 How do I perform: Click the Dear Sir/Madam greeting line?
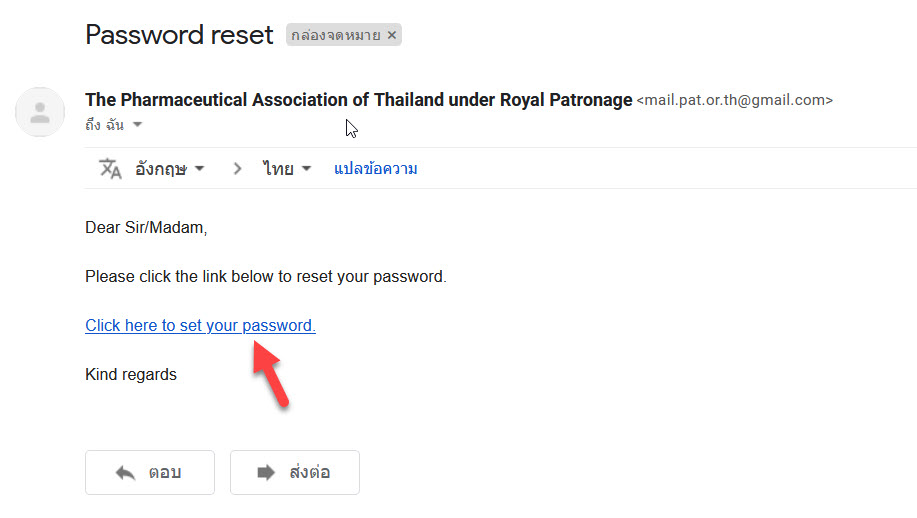pos(146,227)
